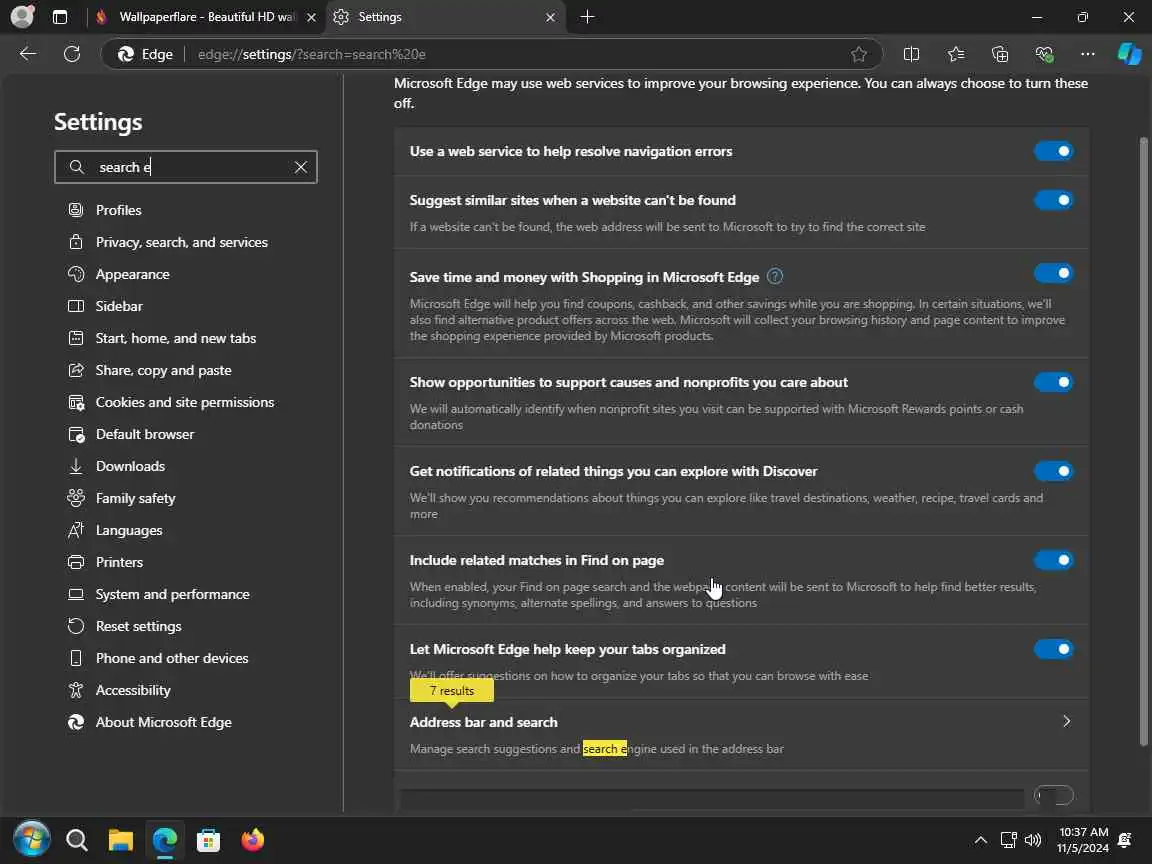This screenshot has width=1152, height=864.
Task: Clear the settings search with X
Action: (300, 167)
